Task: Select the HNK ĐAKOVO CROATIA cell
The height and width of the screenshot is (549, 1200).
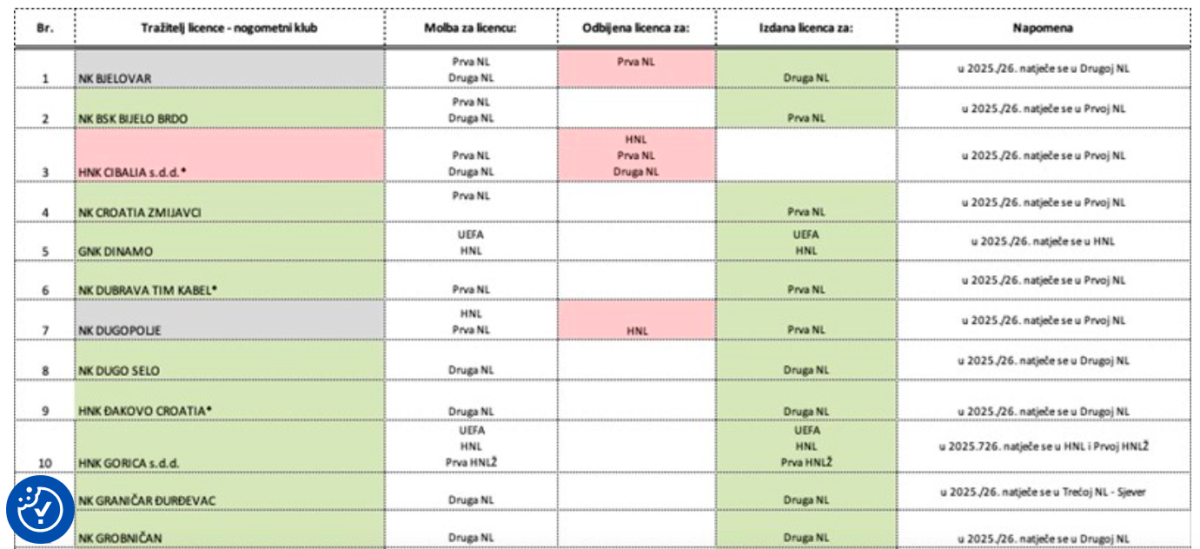Action: [230, 401]
